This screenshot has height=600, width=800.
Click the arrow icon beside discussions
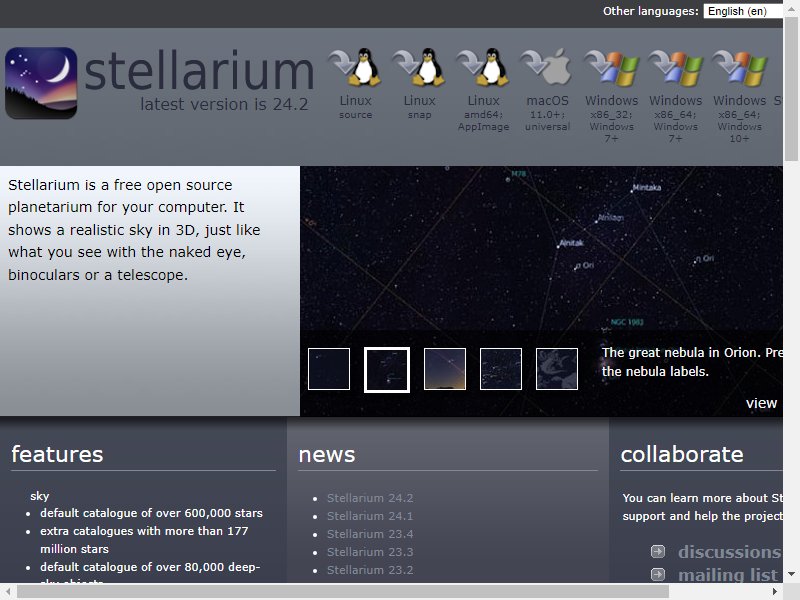[x=658, y=552]
